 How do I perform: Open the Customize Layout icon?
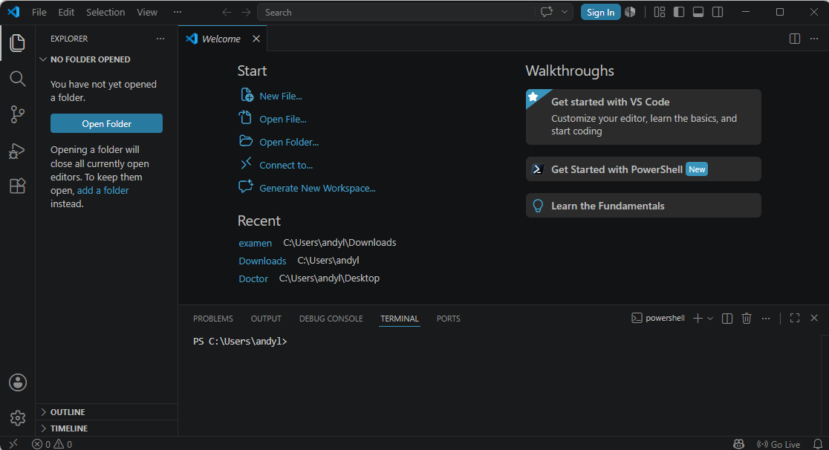(x=659, y=12)
